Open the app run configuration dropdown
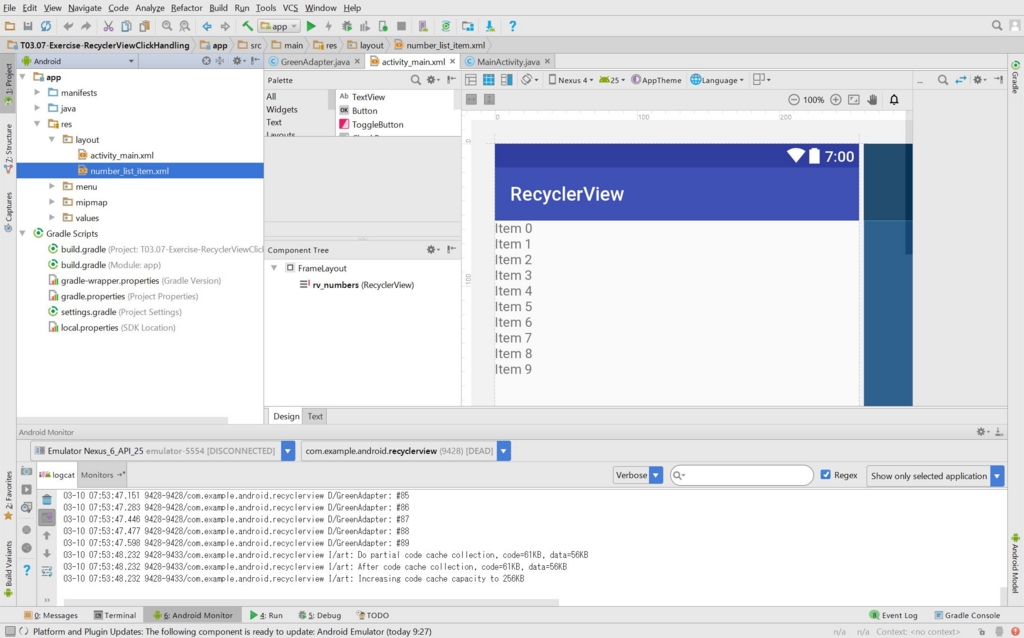The height and width of the screenshot is (638, 1024). pyautogui.click(x=279, y=26)
